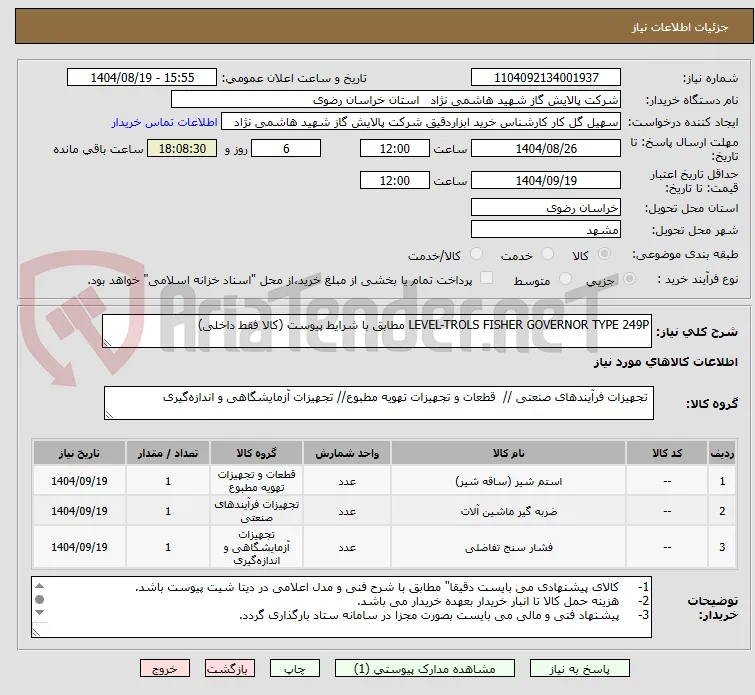Image resolution: width=755 pixels, height=695 pixels.
Task: Select the جزیی purchase type radio
Action: pyautogui.click(x=629, y=279)
